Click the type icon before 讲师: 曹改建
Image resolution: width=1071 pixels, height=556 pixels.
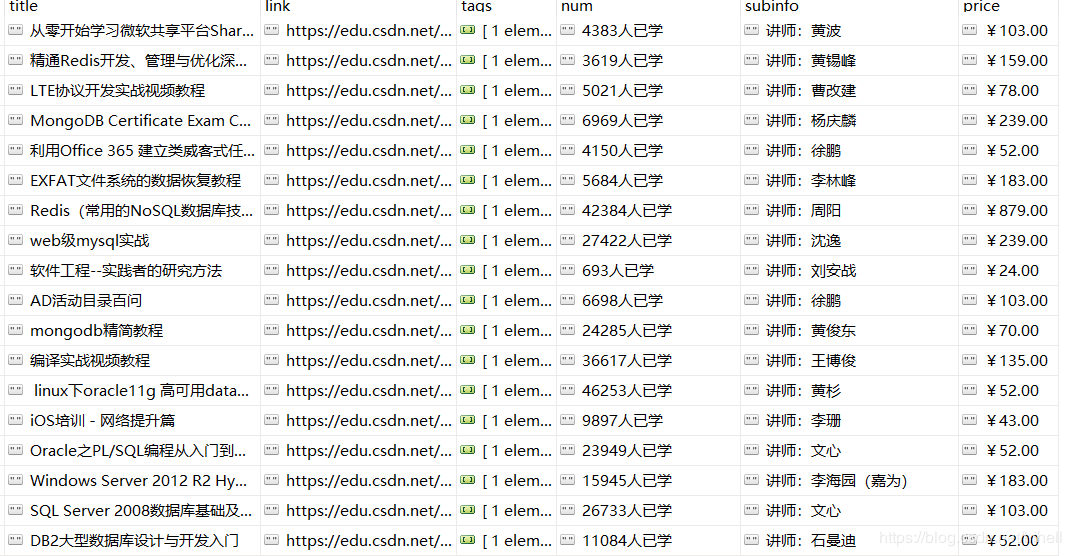tap(751, 90)
